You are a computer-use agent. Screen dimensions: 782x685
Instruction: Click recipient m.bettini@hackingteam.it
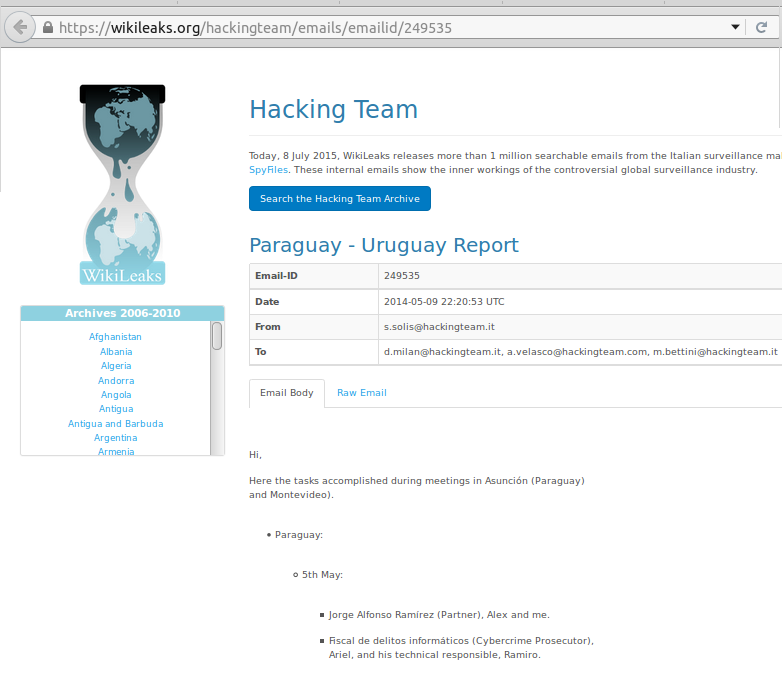715,351
